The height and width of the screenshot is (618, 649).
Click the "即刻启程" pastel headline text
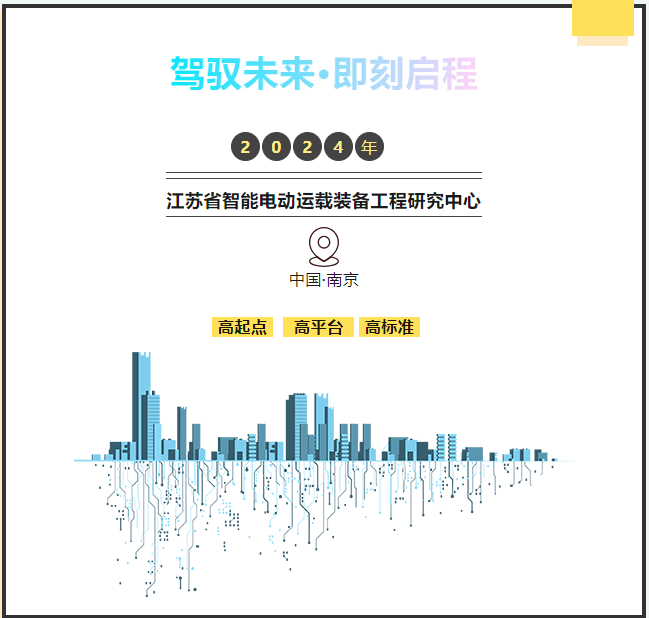(x=405, y=74)
